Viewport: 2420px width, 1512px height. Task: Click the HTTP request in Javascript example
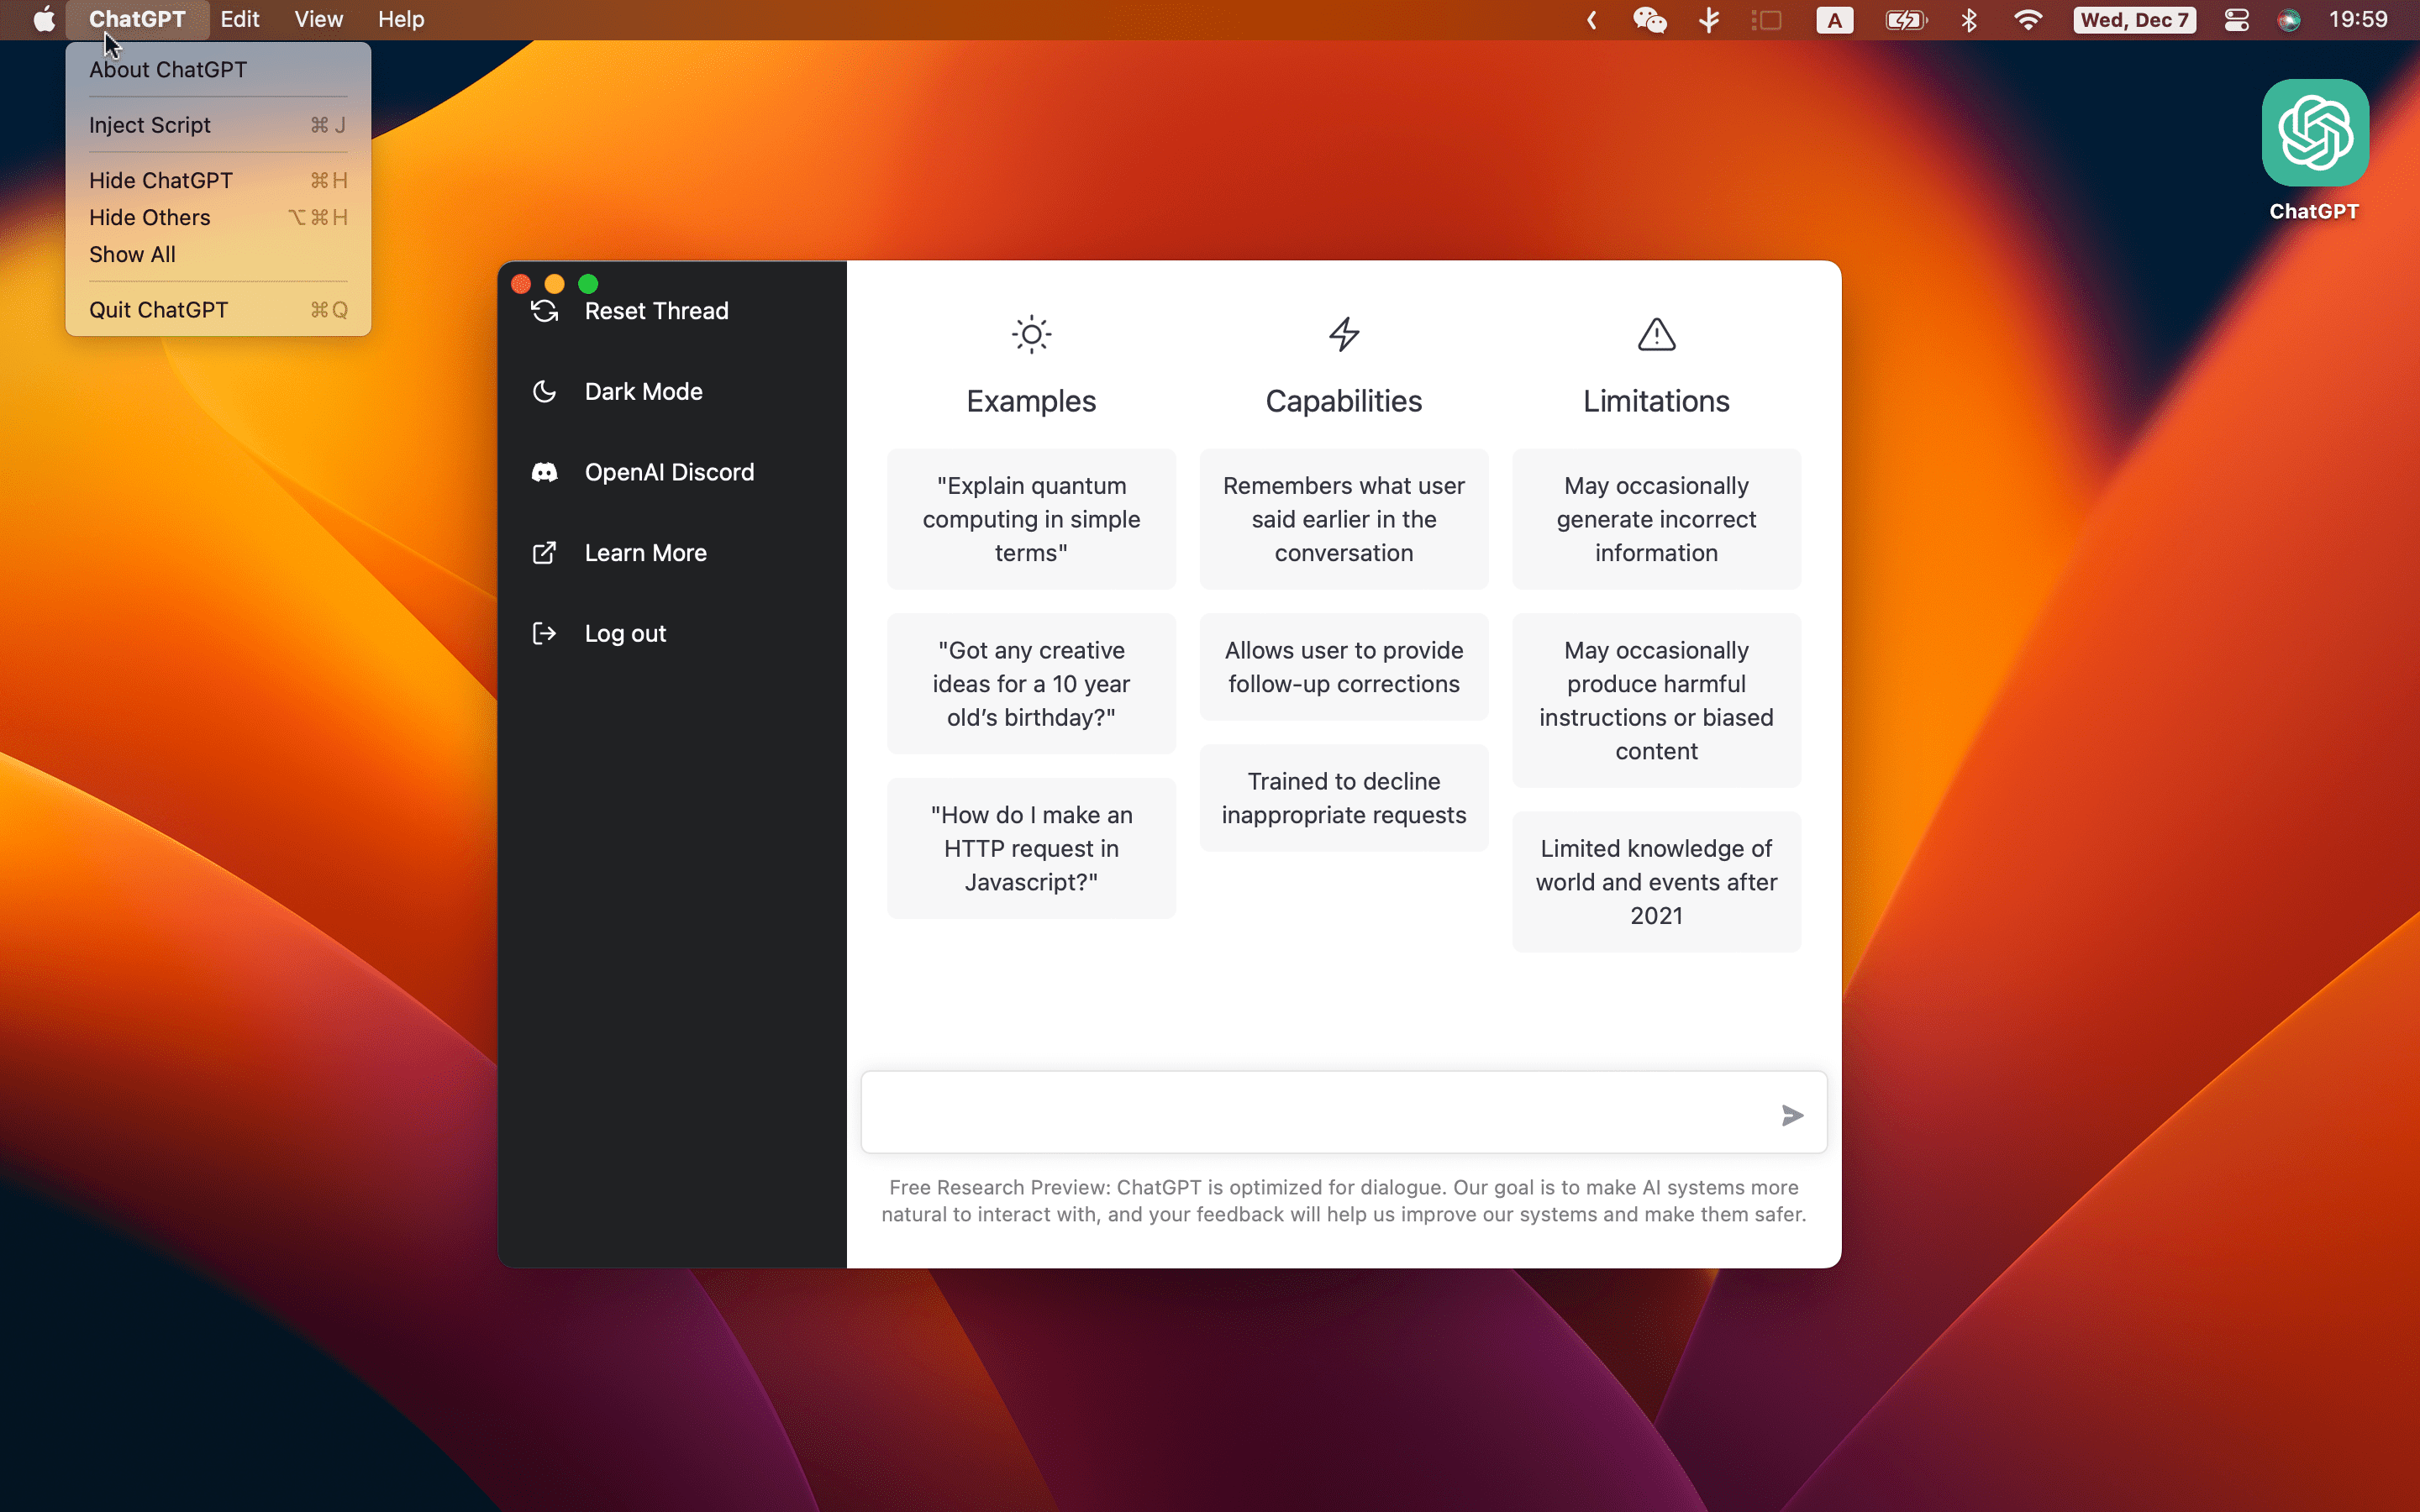click(1031, 848)
